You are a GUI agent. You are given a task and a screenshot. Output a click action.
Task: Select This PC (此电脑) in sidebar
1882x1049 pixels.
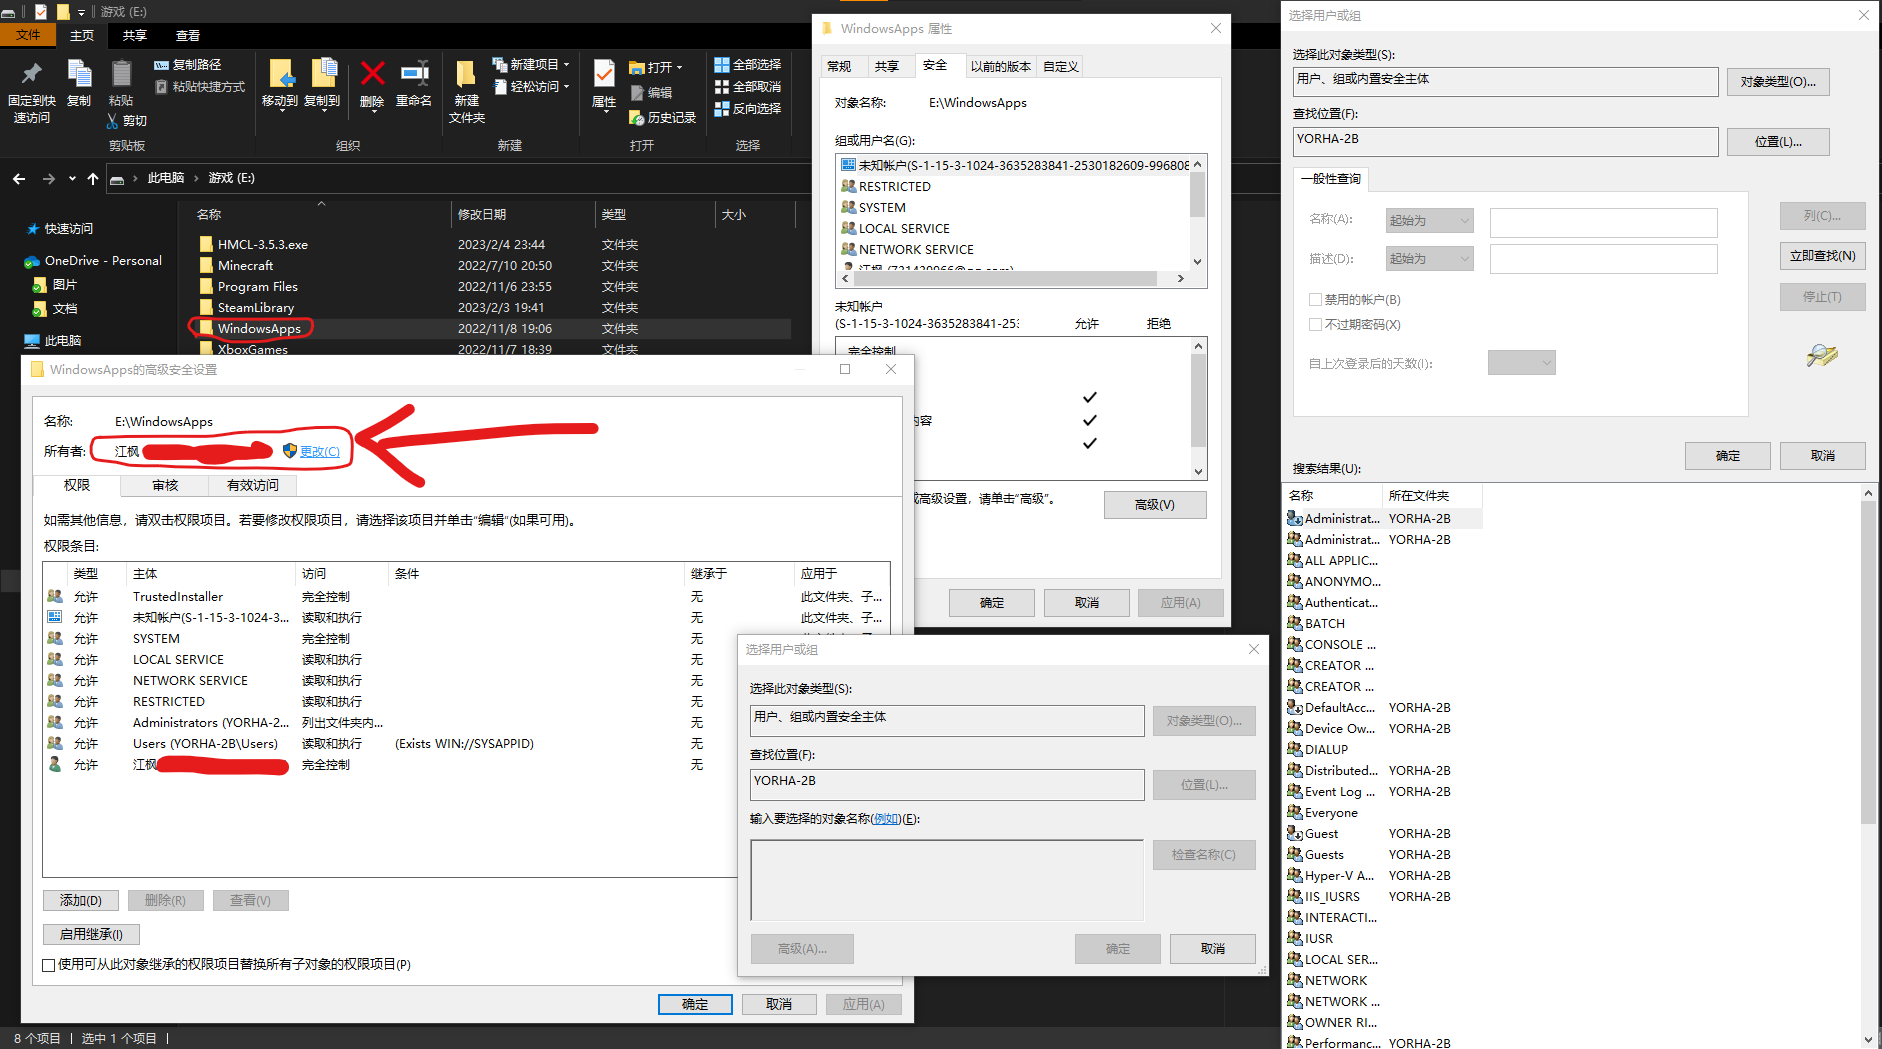pos(53,341)
